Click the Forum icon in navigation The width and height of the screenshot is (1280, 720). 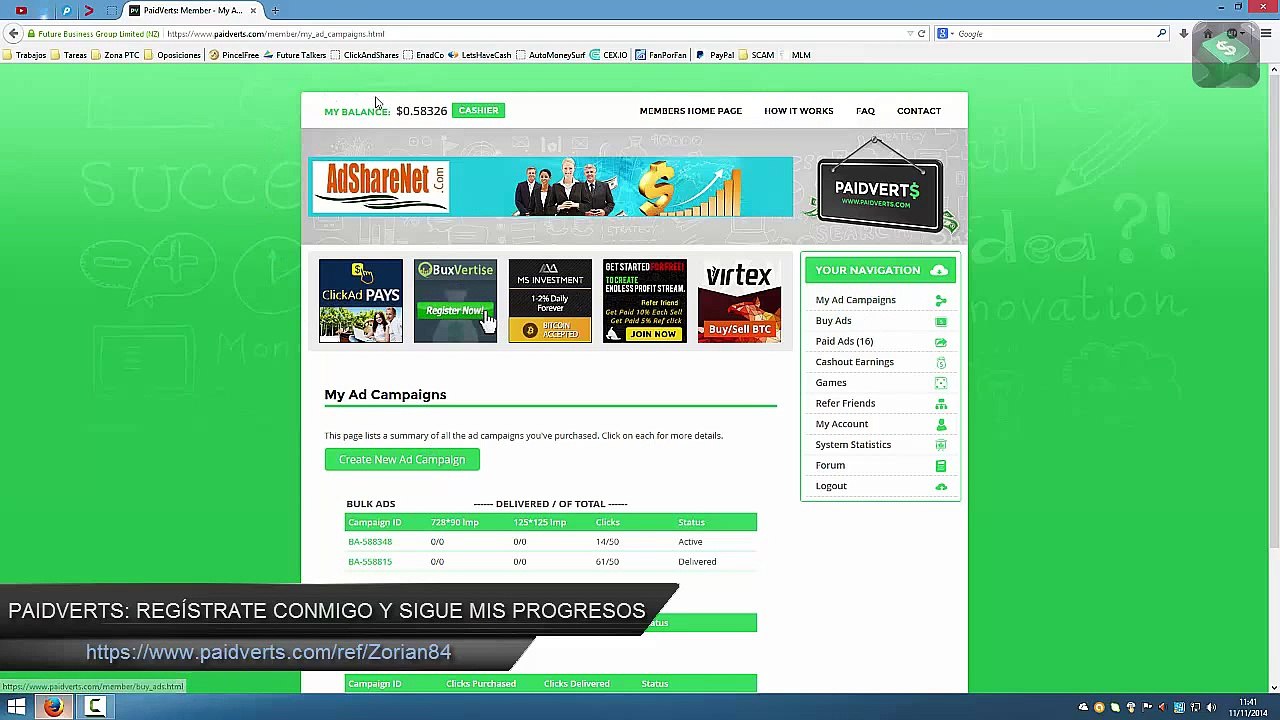[x=940, y=466]
